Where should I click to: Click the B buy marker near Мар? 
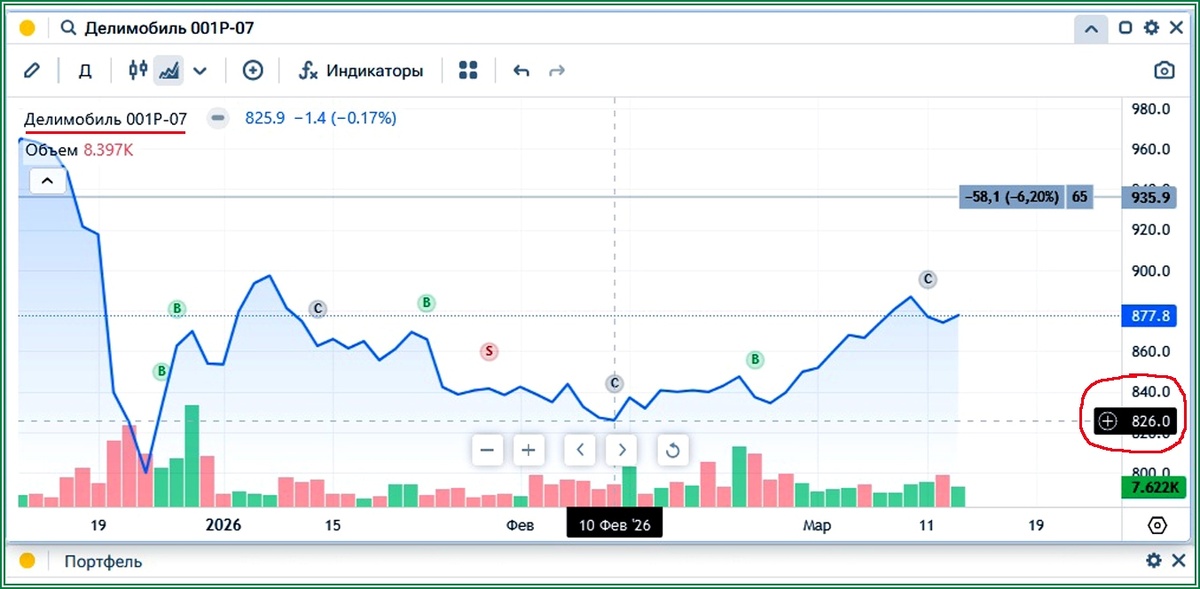[x=755, y=359]
